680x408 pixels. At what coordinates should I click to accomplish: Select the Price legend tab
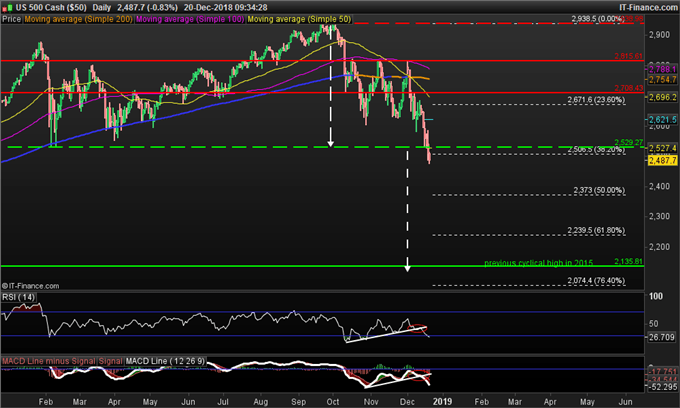coord(11,19)
